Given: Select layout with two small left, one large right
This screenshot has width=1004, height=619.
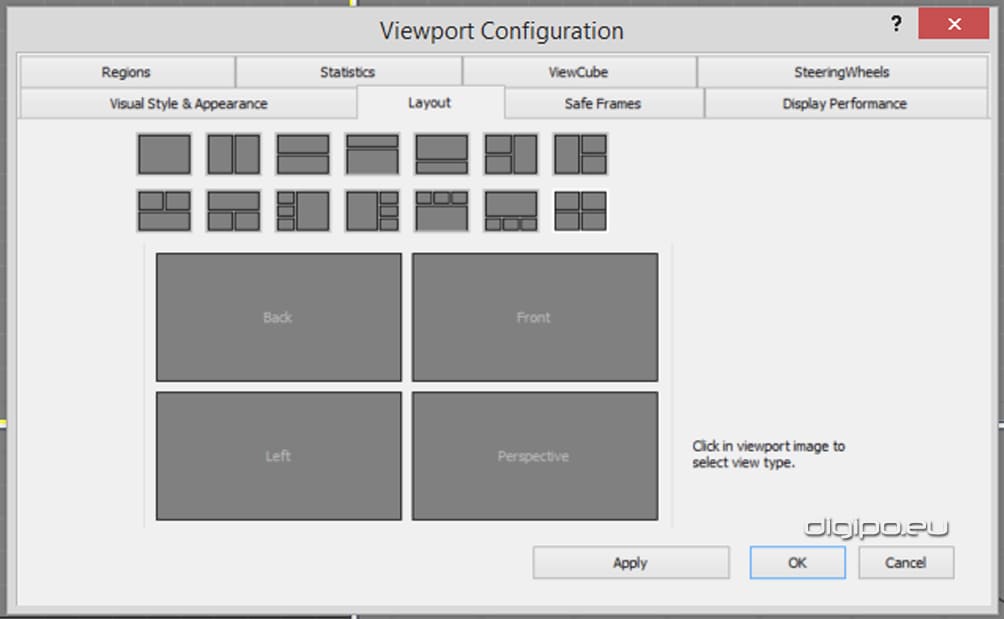Looking at the screenshot, I should pos(511,155).
